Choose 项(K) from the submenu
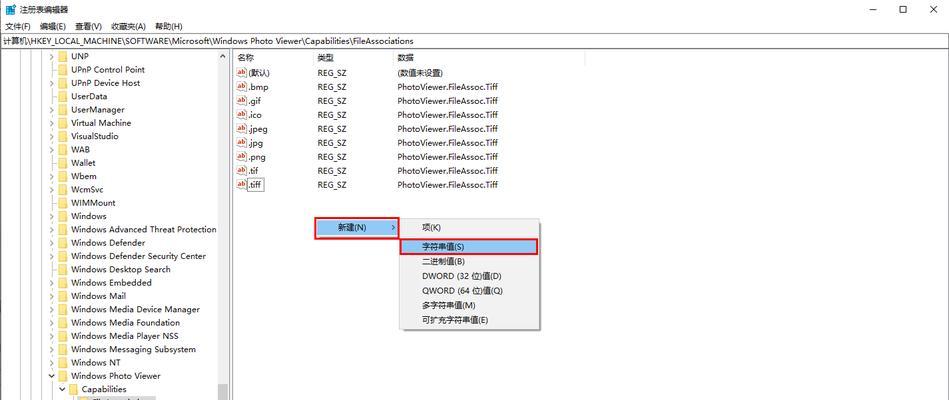The width and height of the screenshot is (949, 400). [x=469, y=228]
